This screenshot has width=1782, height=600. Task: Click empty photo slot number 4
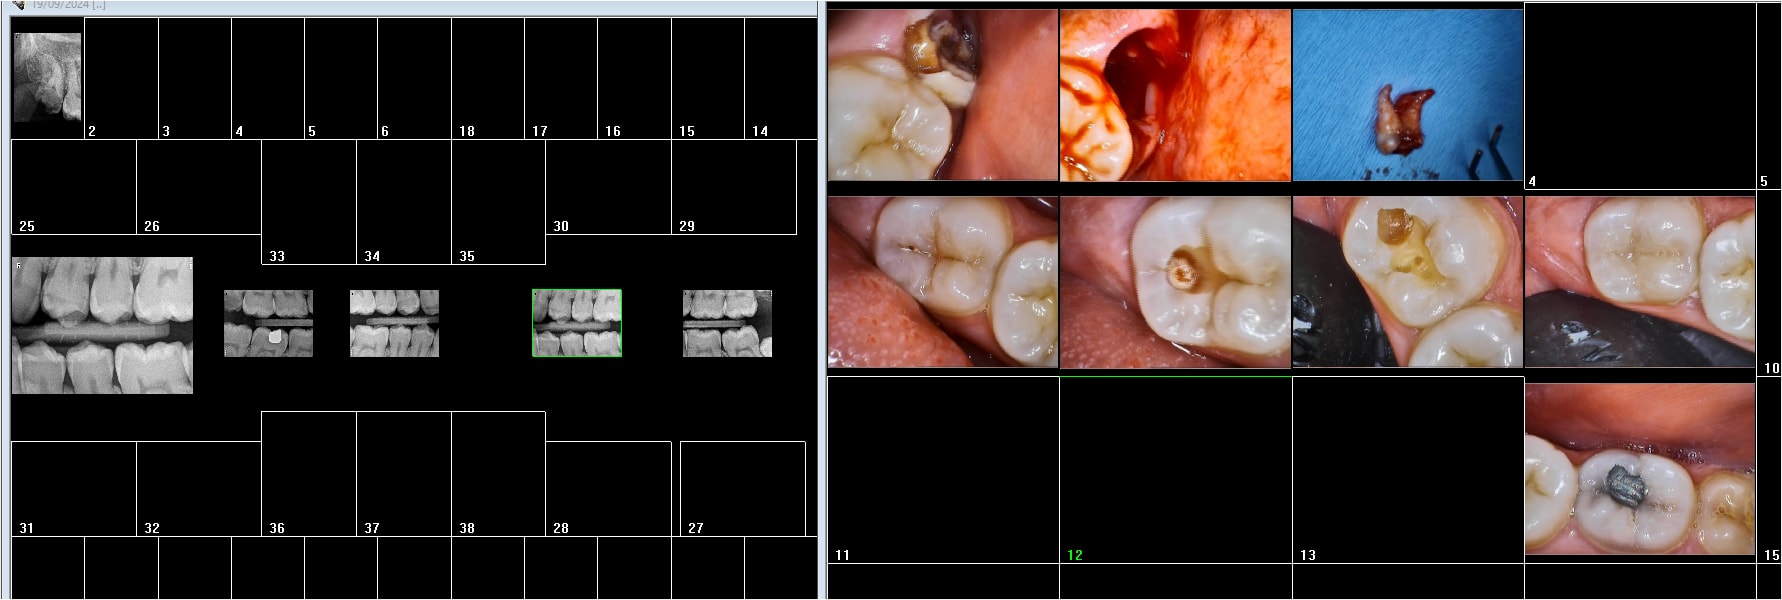coord(1639,95)
